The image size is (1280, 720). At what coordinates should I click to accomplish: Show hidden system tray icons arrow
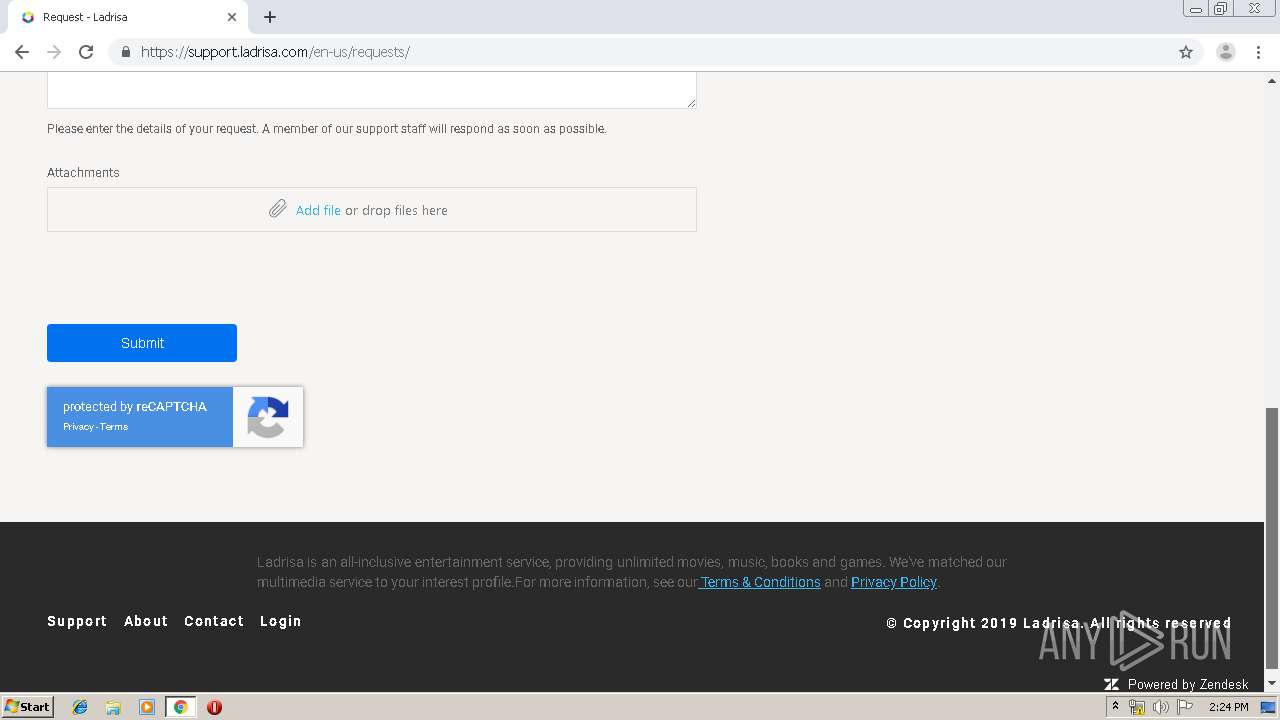pos(1115,707)
